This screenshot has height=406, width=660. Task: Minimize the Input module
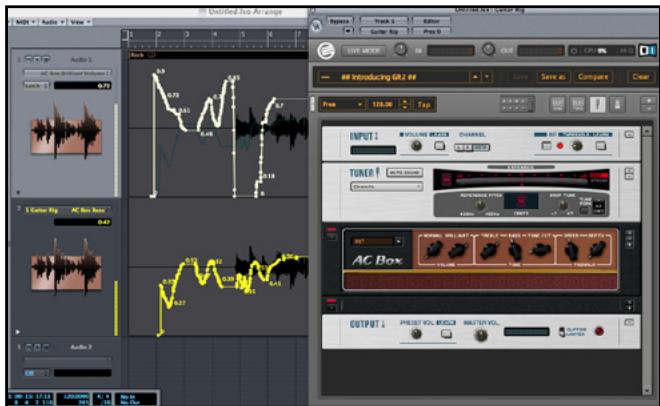[629, 135]
